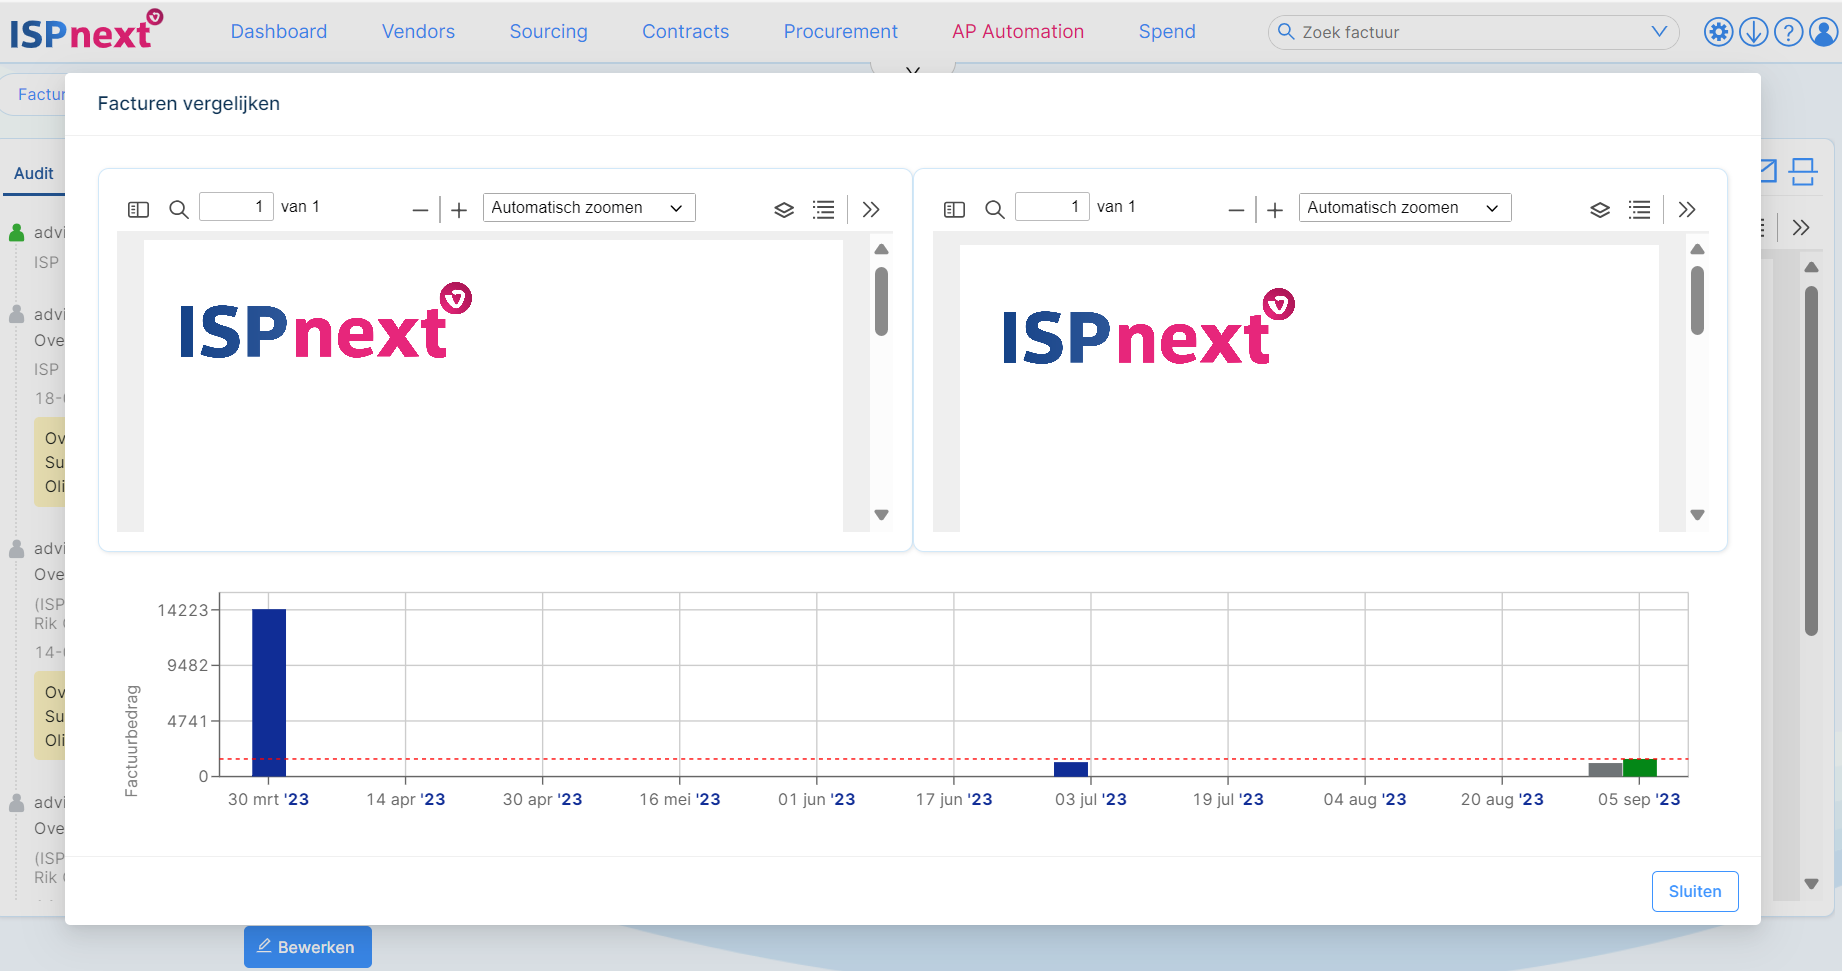Select the grey bar near 05 sep '23

(x=1605, y=770)
